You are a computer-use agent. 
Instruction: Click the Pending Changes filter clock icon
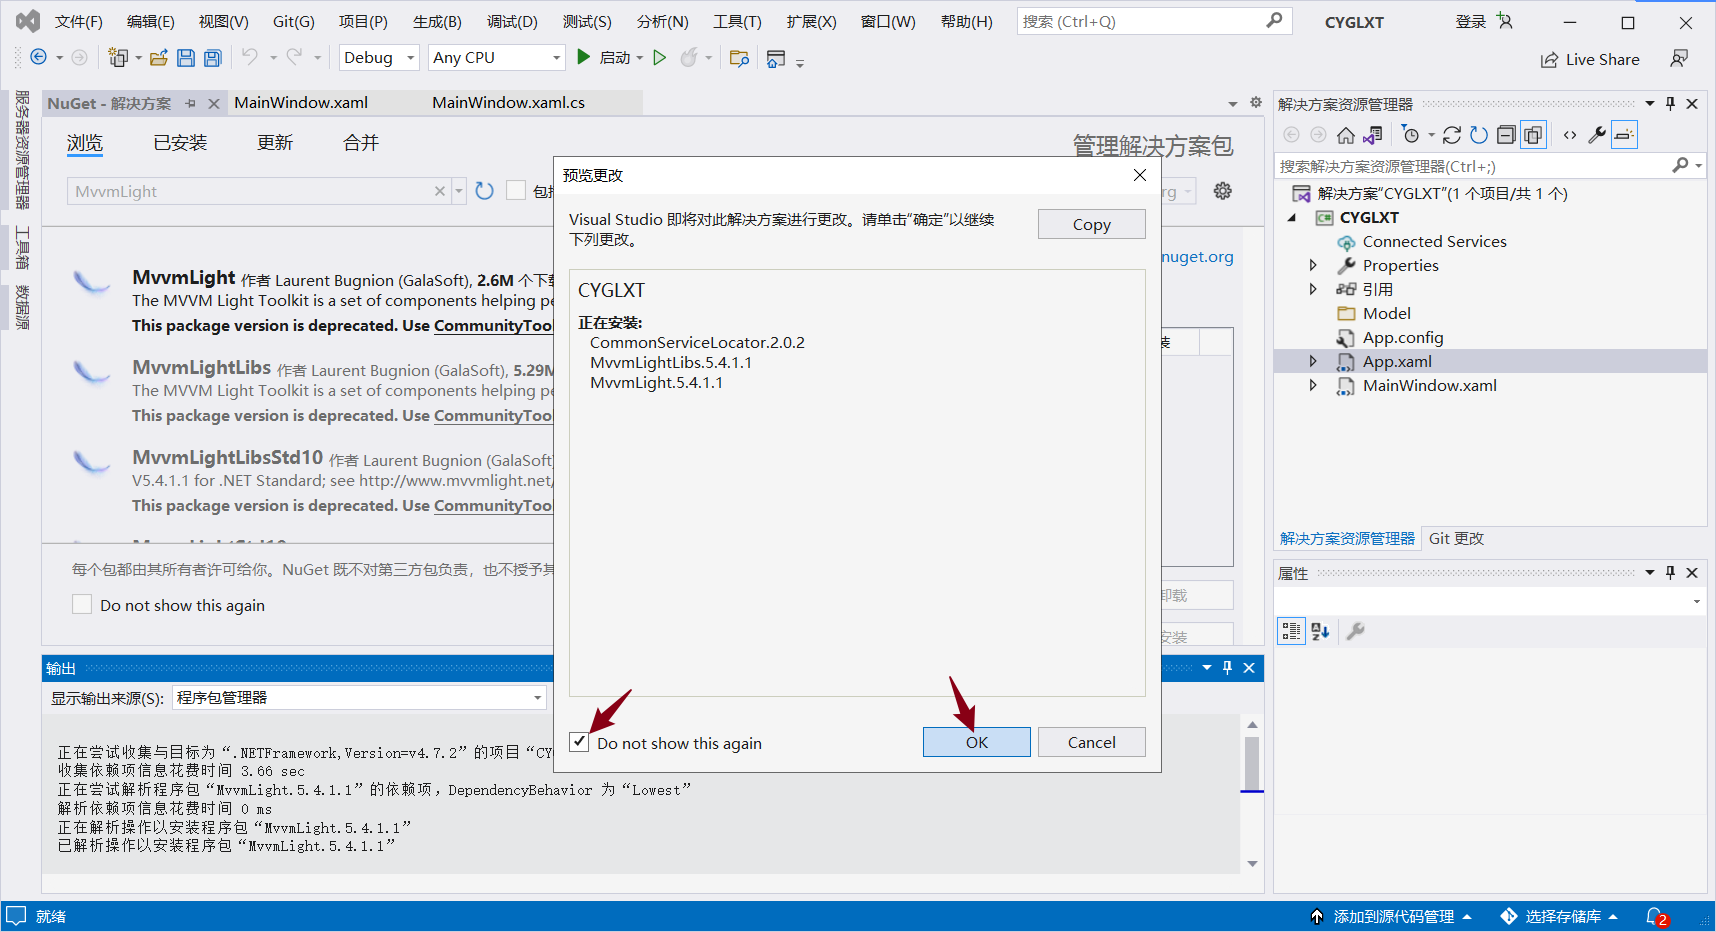(x=1411, y=135)
